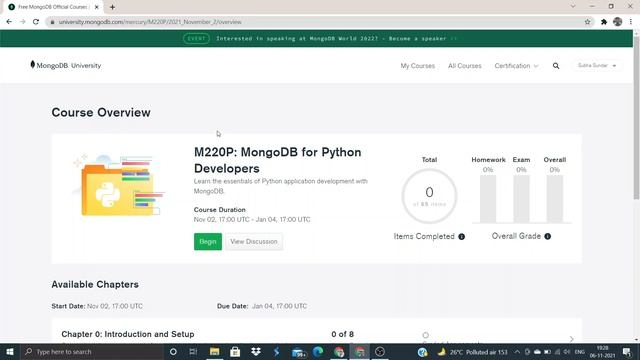Expand Chapter 0 row with the chevron

[571, 338]
